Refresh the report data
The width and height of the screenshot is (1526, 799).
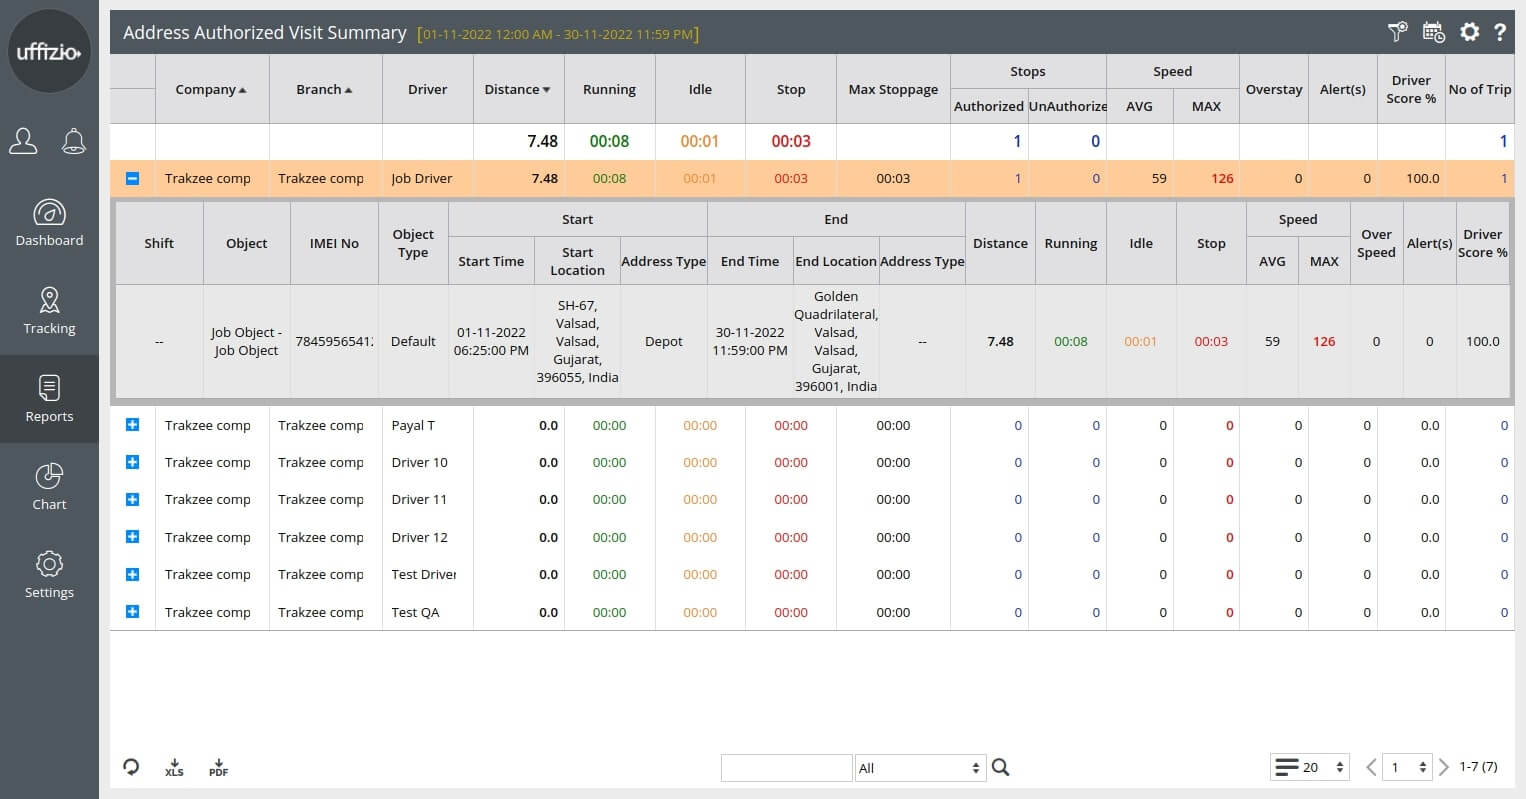pos(131,767)
